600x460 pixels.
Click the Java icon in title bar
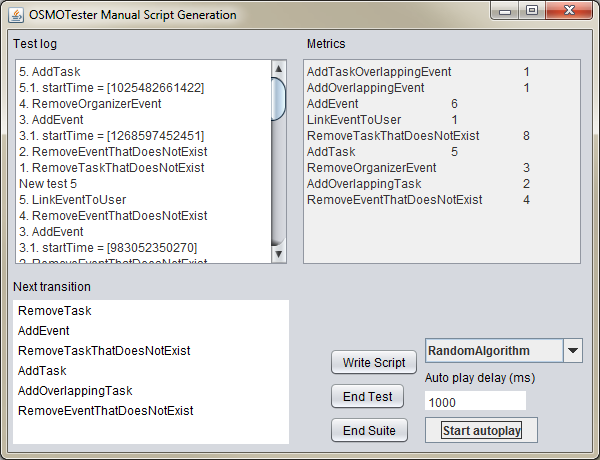(15, 15)
